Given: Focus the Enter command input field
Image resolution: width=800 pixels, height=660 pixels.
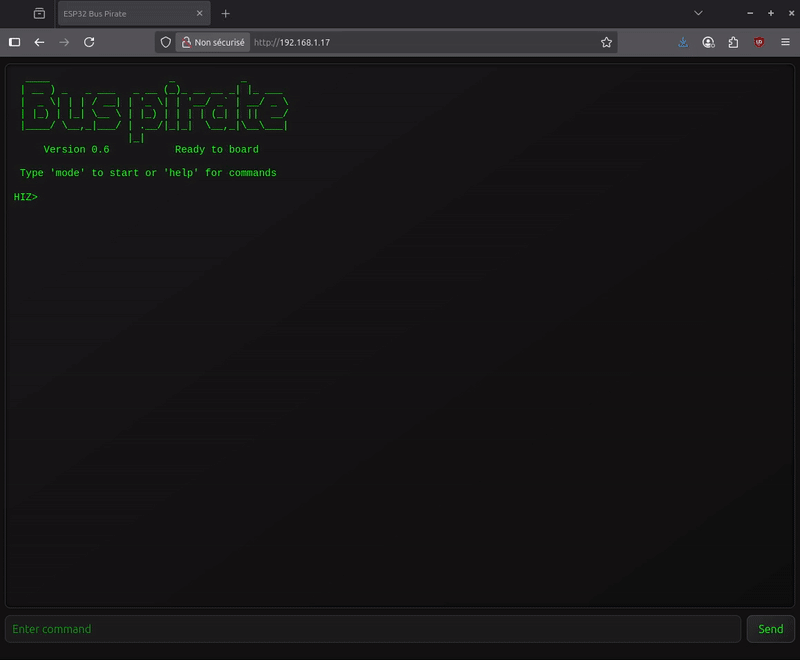Looking at the screenshot, I should [x=372, y=629].
